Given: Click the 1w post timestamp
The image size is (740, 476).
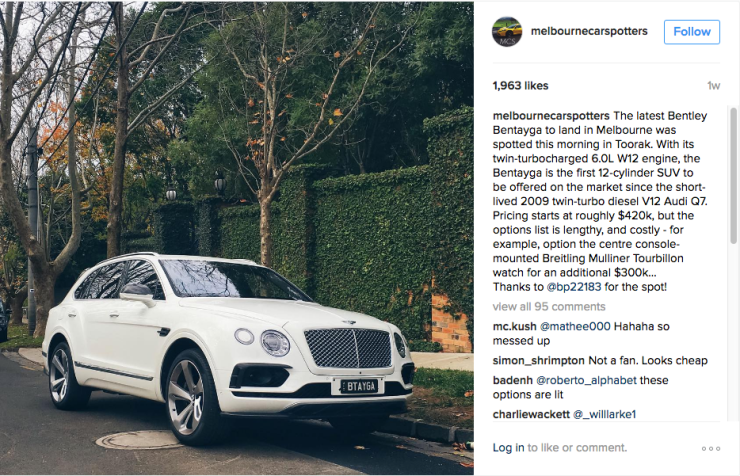Looking at the screenshot, I should (x=713, y=86).
